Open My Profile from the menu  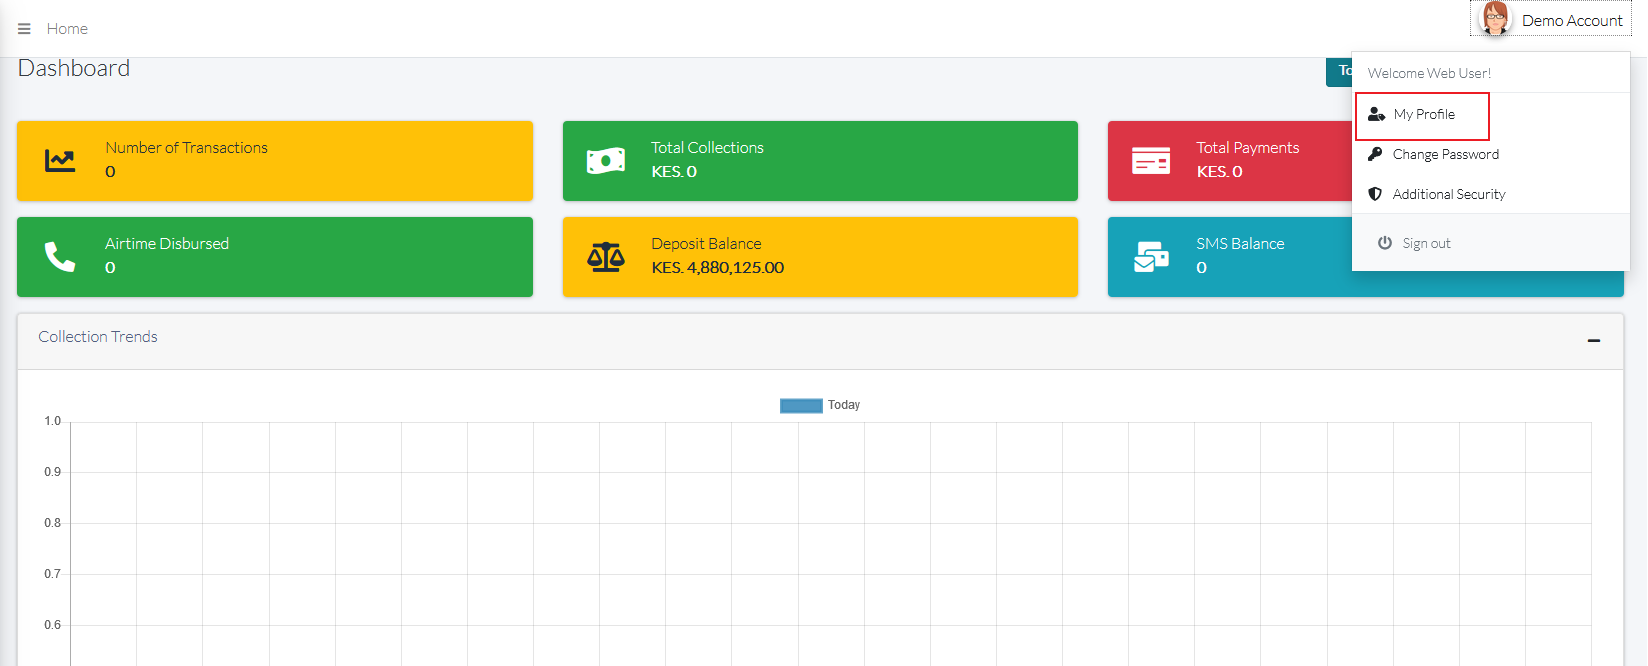[x=1423, y=115]
